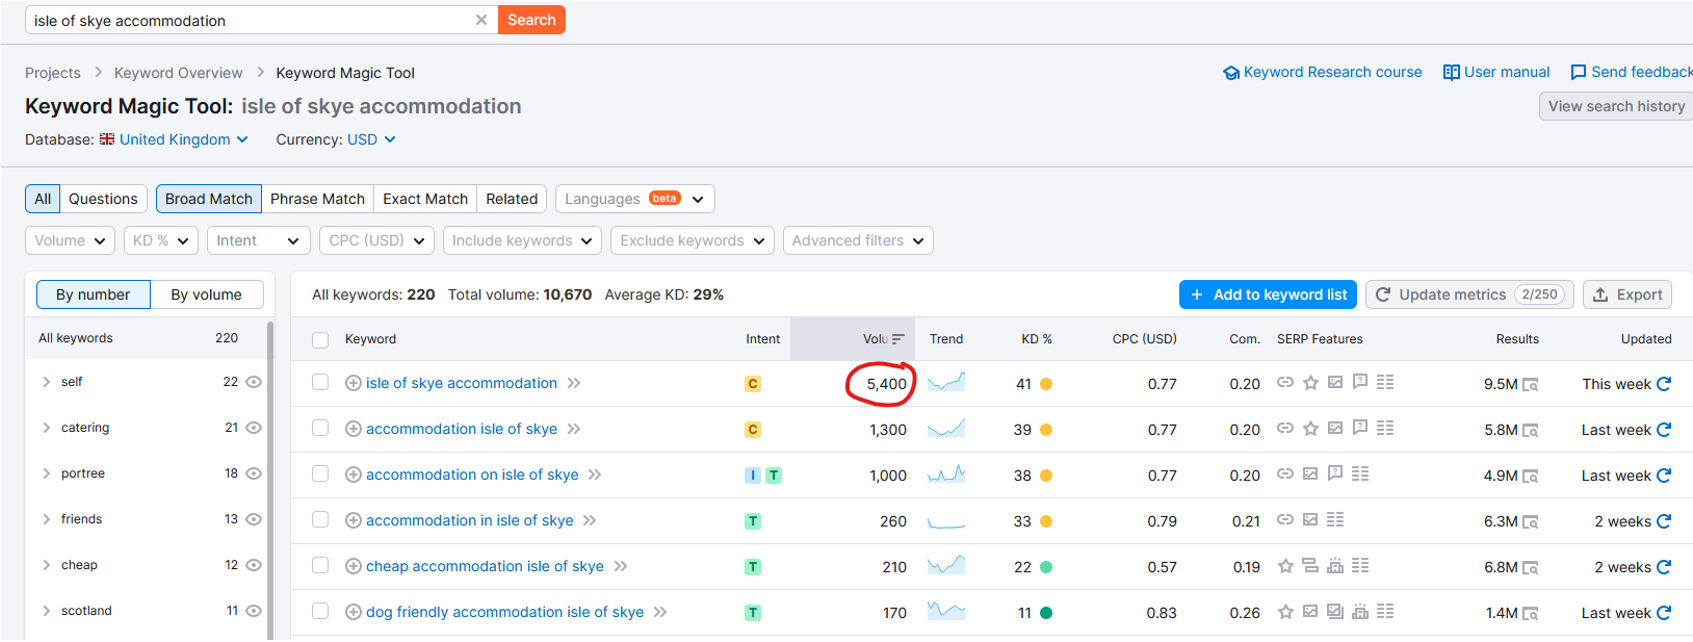Click Transactional intent badge on cheap accommodation row
The image size is (1693, 642).
pyautogui.click(x=753, y=567)
